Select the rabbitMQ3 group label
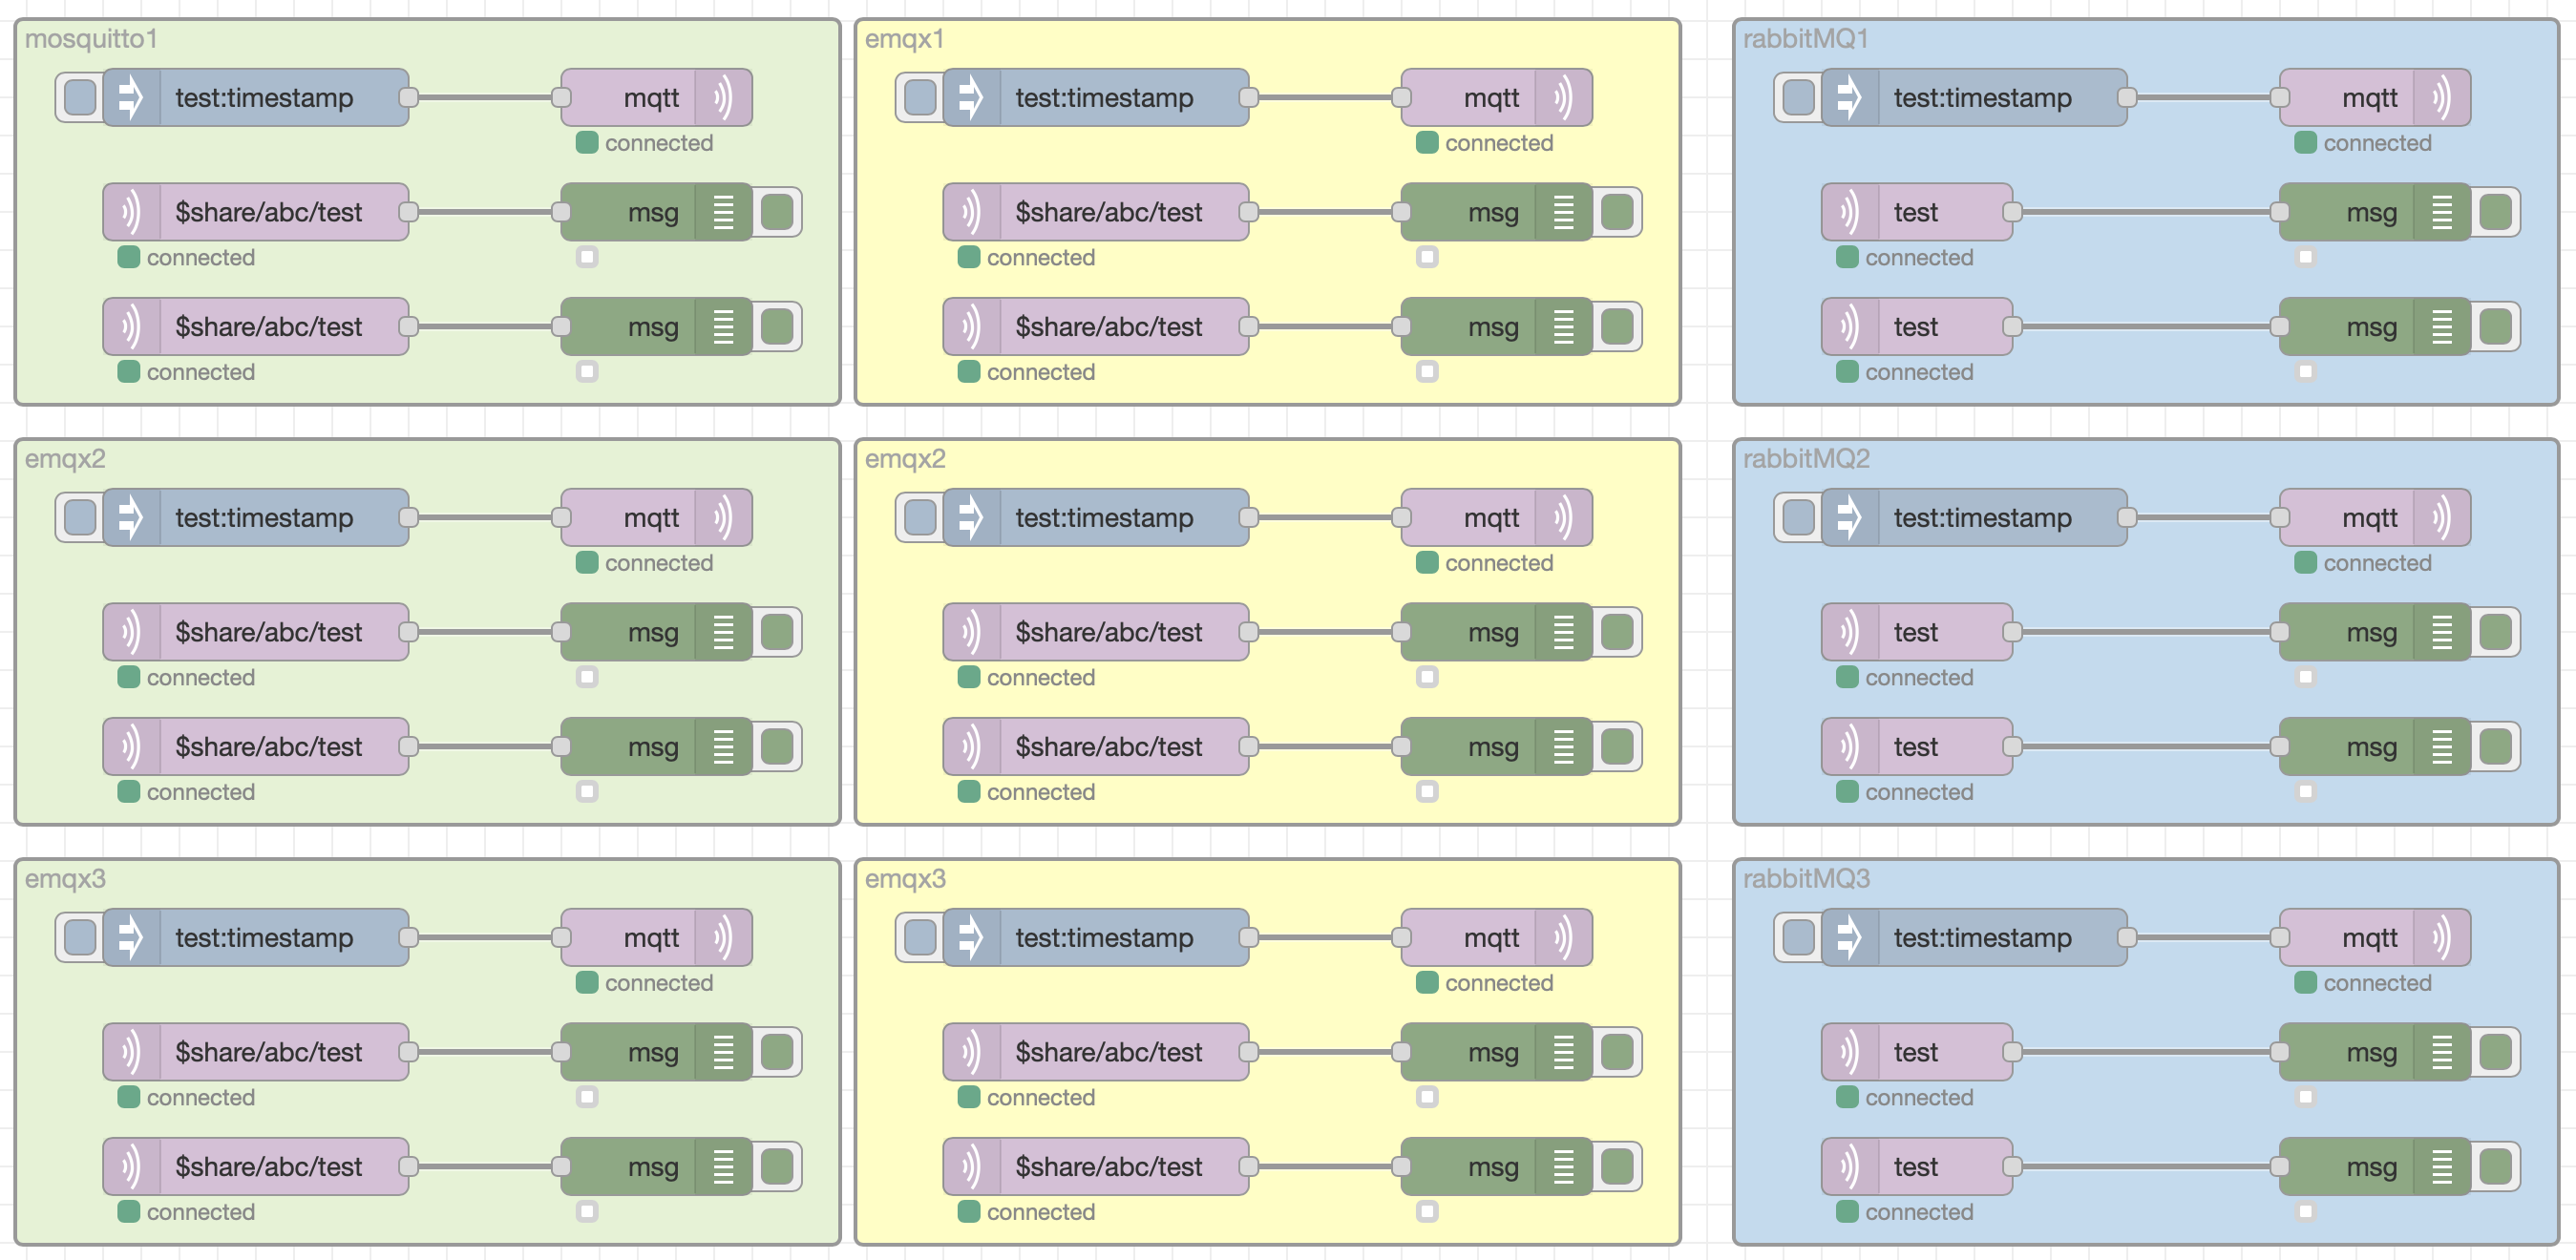2576x1260 pixels. (x=1806, y=879)
